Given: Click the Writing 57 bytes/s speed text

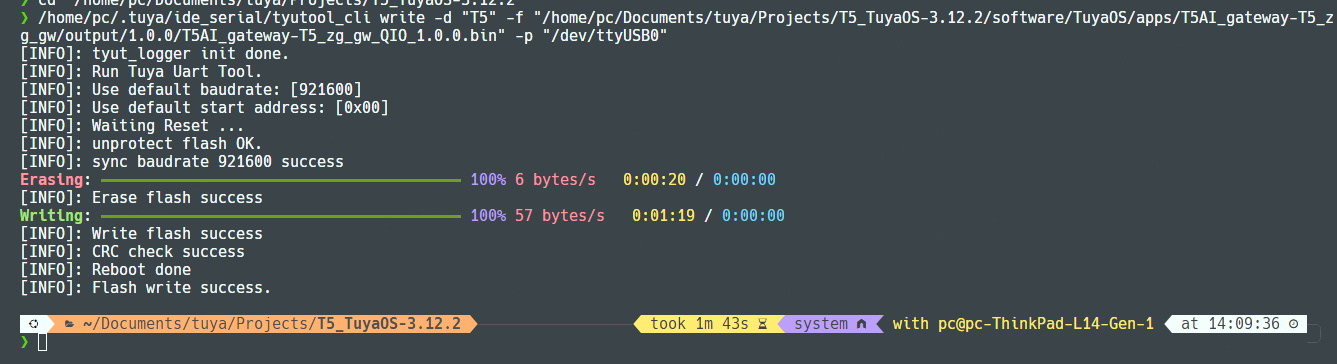Looking at the screenshot, I should tap(560, 216).
